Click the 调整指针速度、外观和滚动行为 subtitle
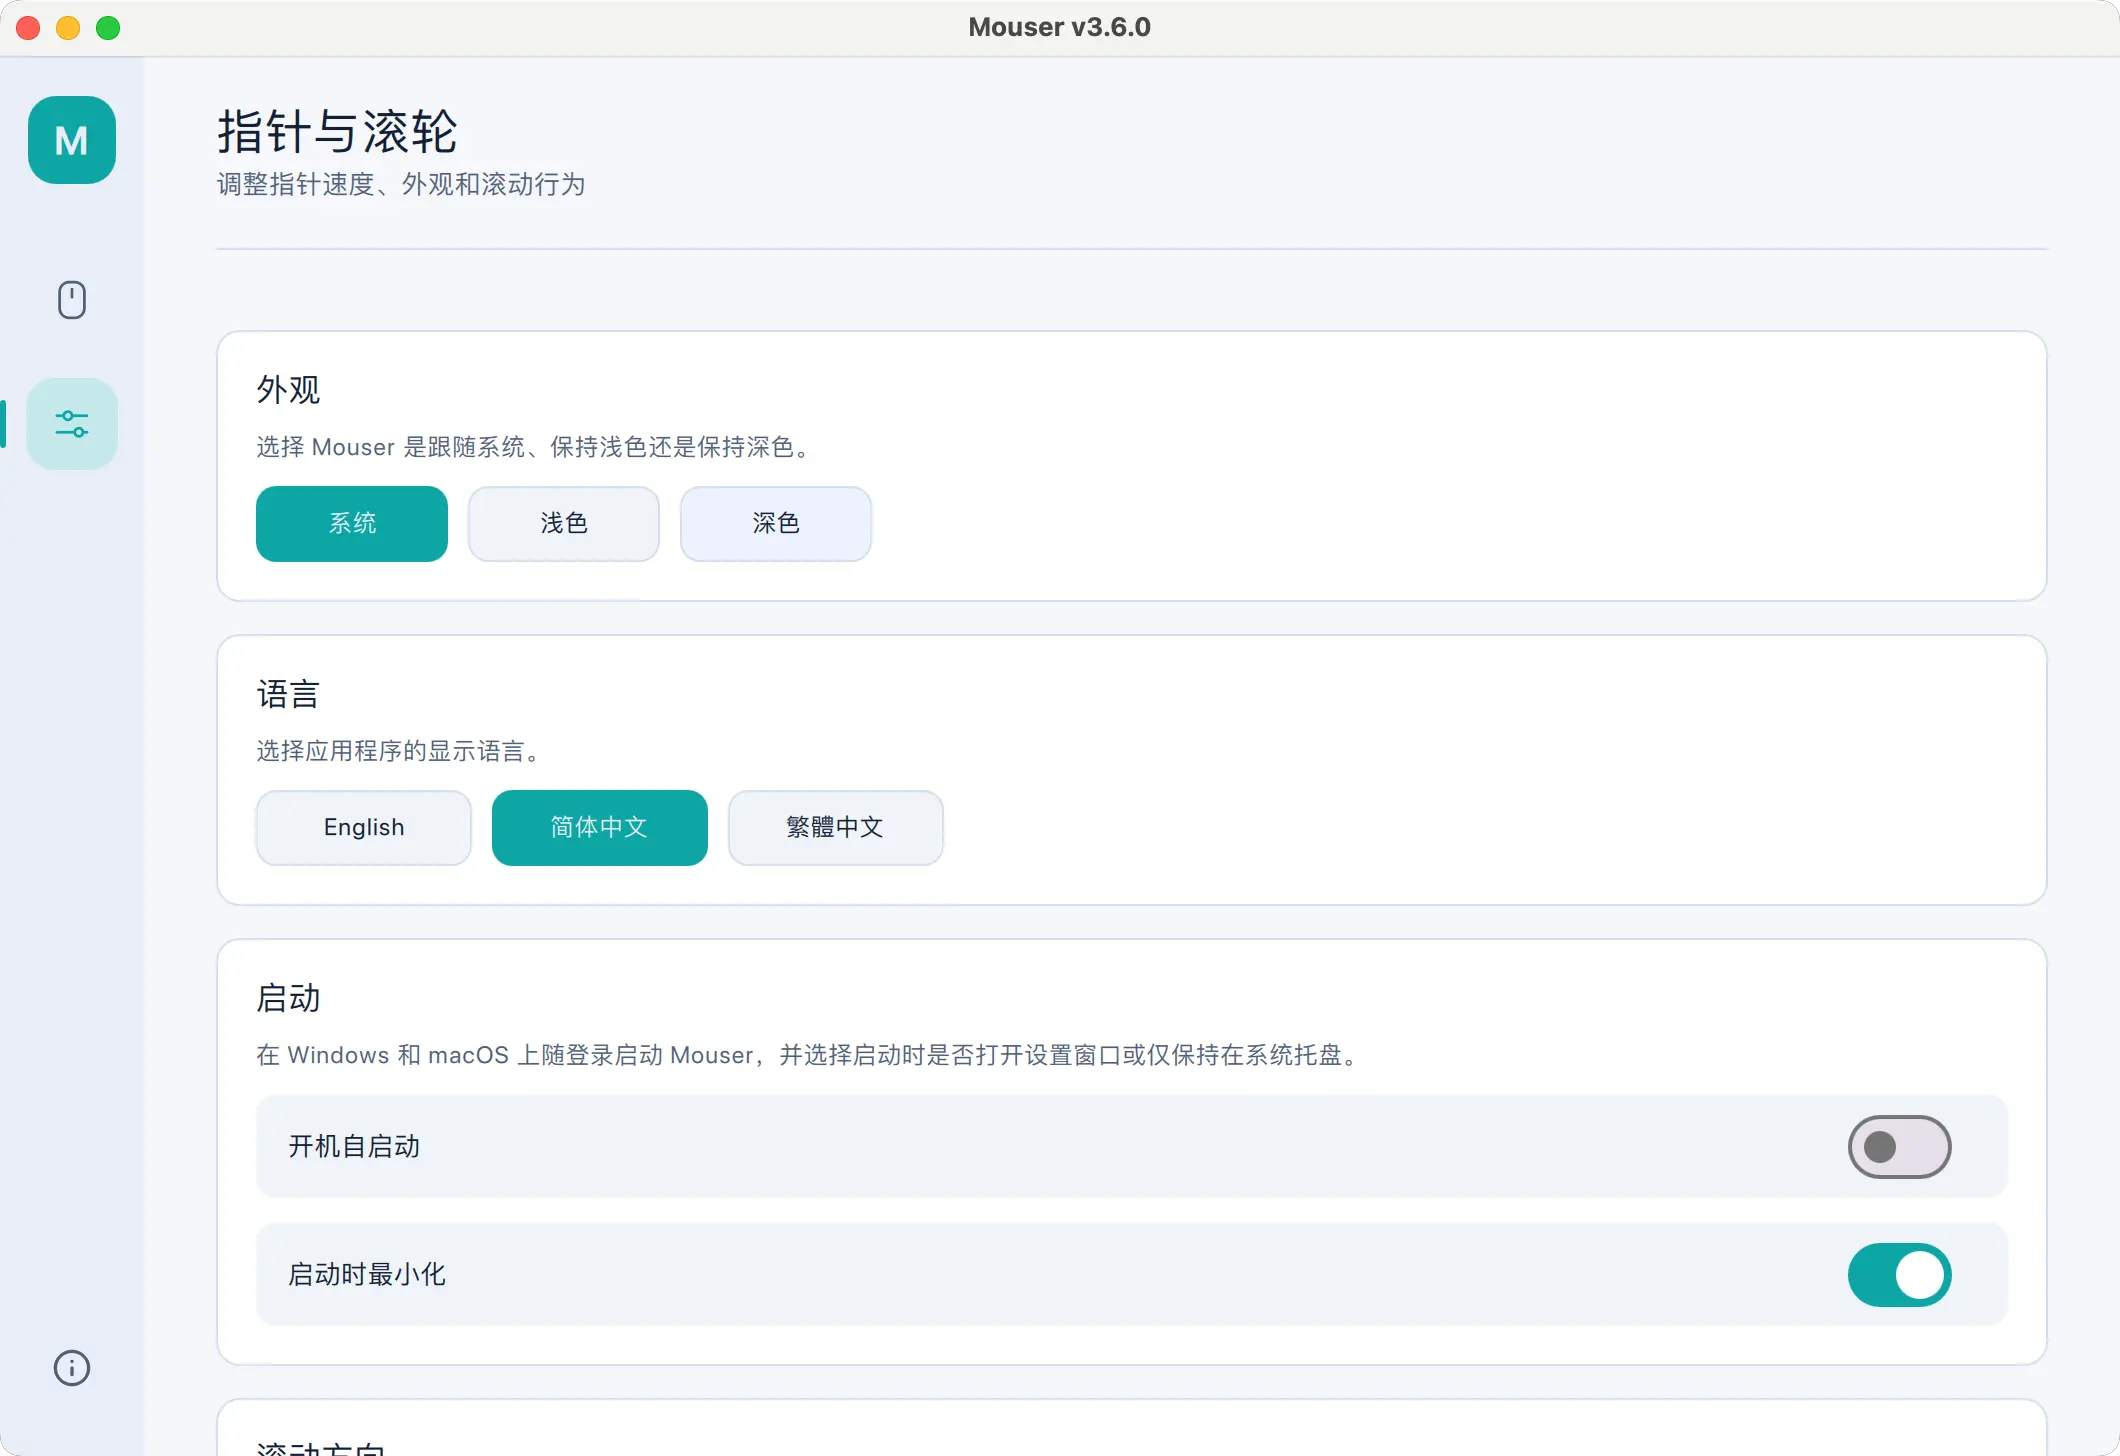Viewport: 2120px width, 1456px height. pos(401,185)
